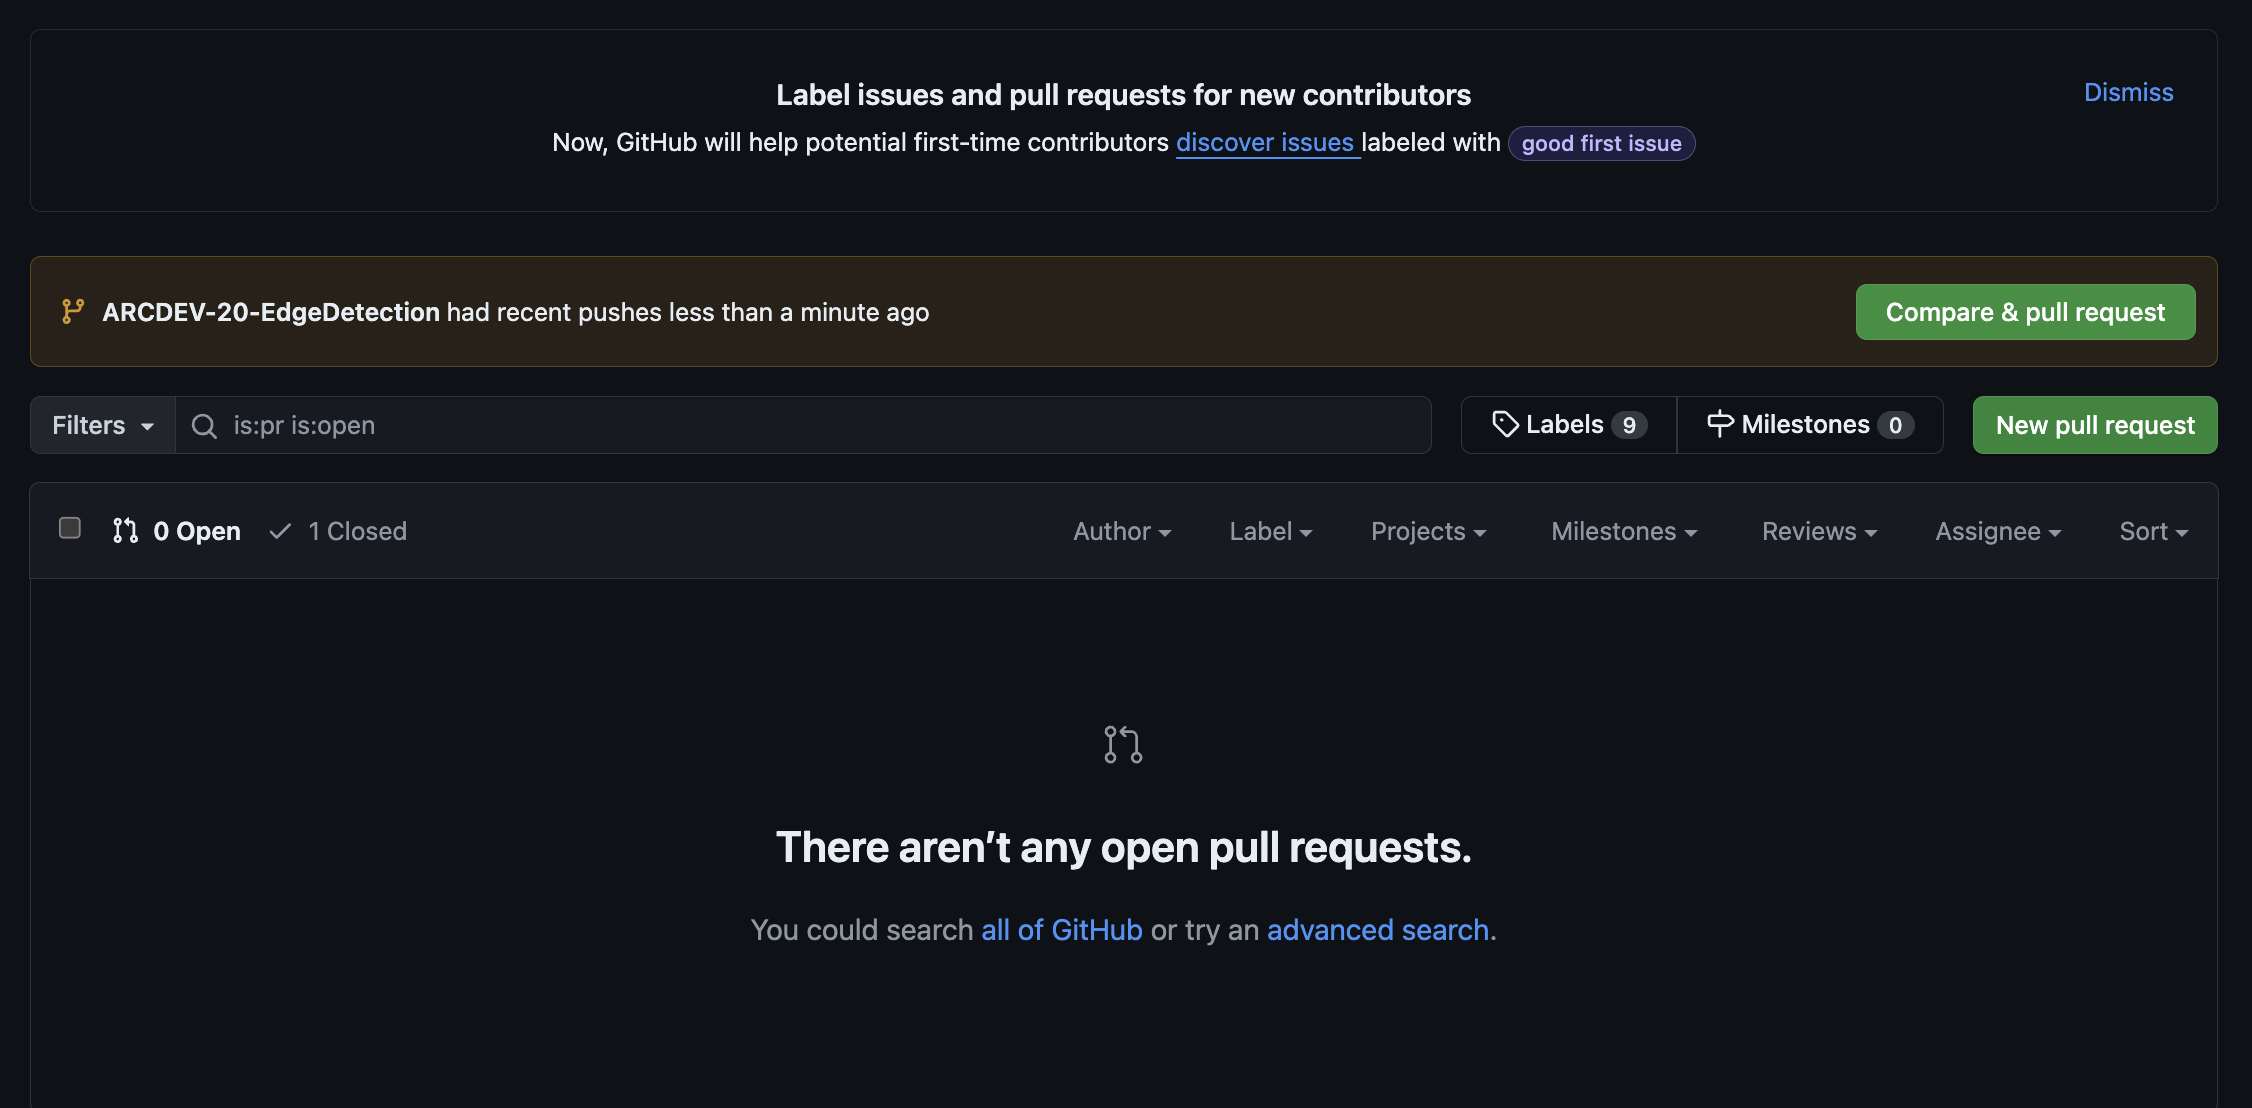Click the milestone flag icon beside Milestones

tap(1719, 424)
